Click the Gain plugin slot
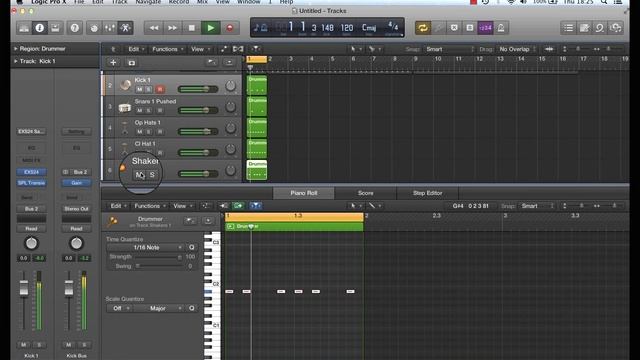This screenshot has width=640, height=360. point(76,183)
